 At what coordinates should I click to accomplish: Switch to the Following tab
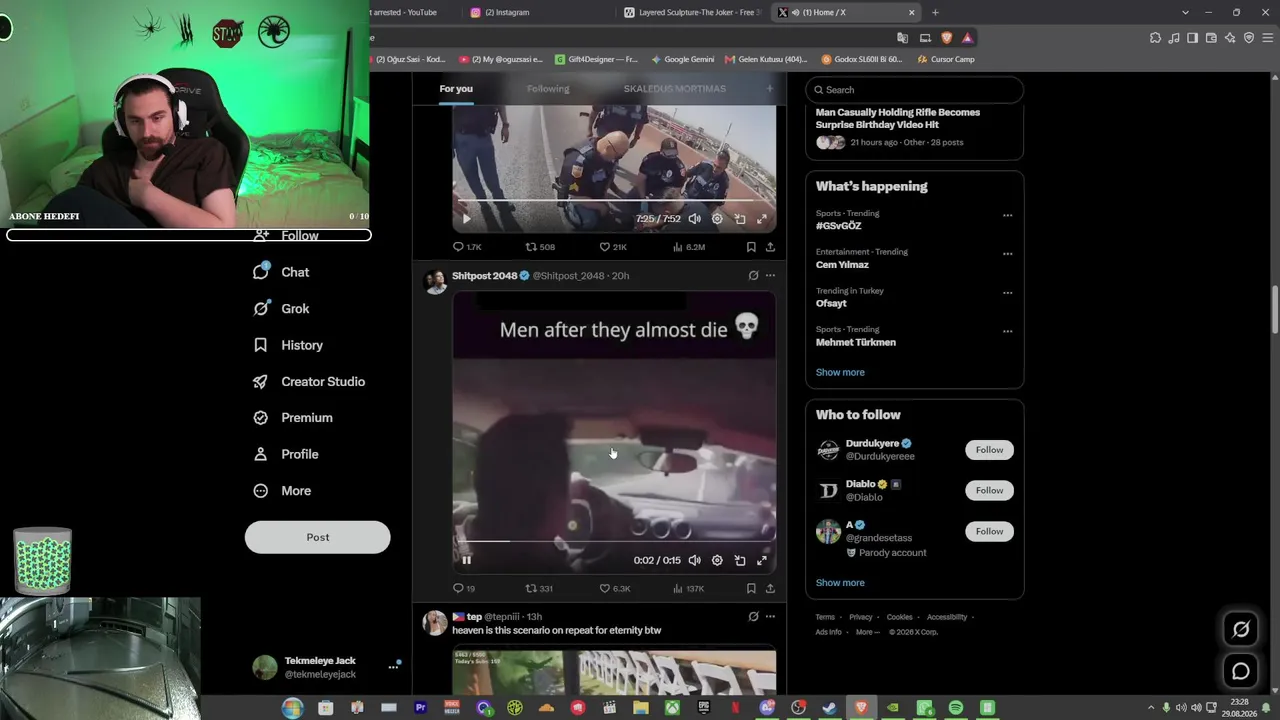point(548,89)
